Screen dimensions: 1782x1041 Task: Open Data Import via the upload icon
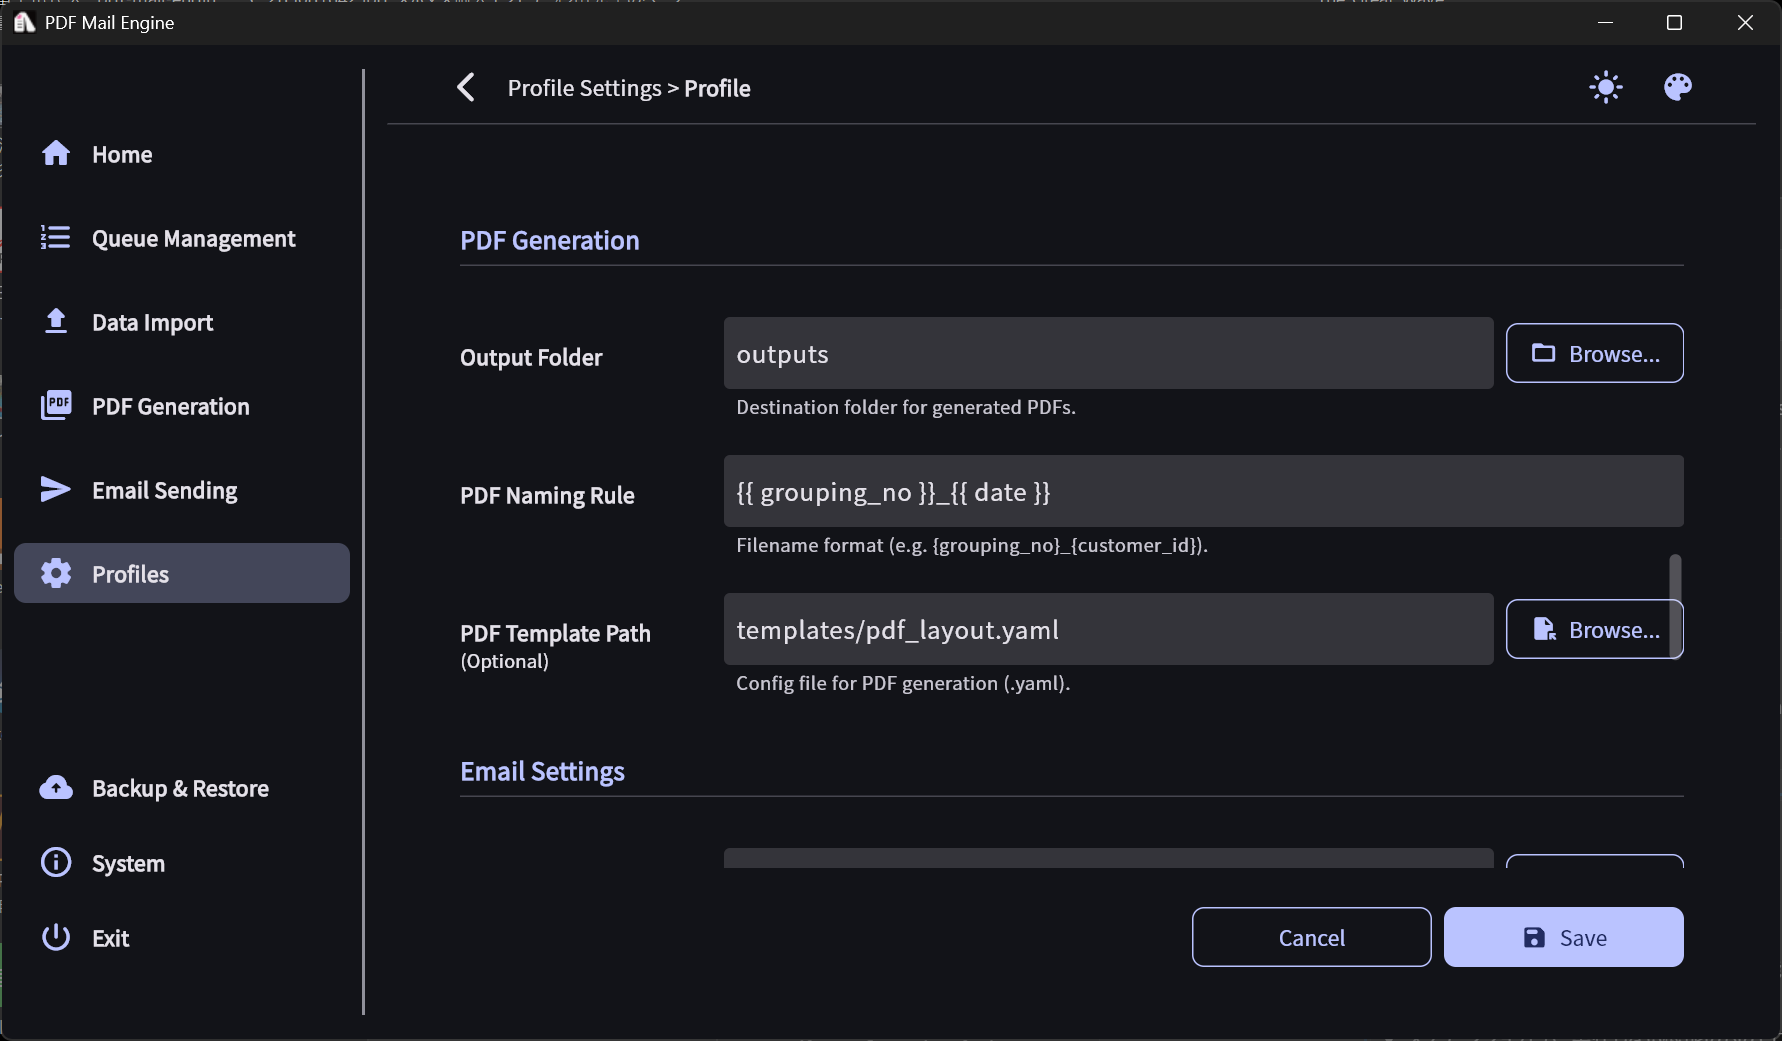(x=56, y=321)
